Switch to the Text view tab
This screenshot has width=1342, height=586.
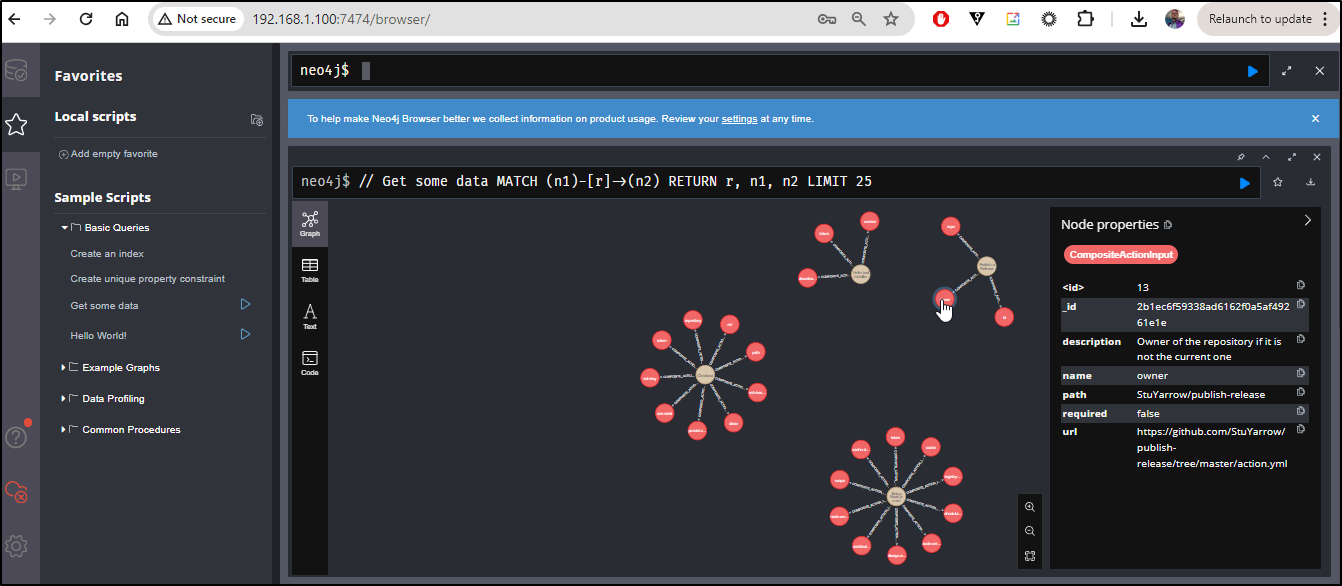[x=310, y=316]
